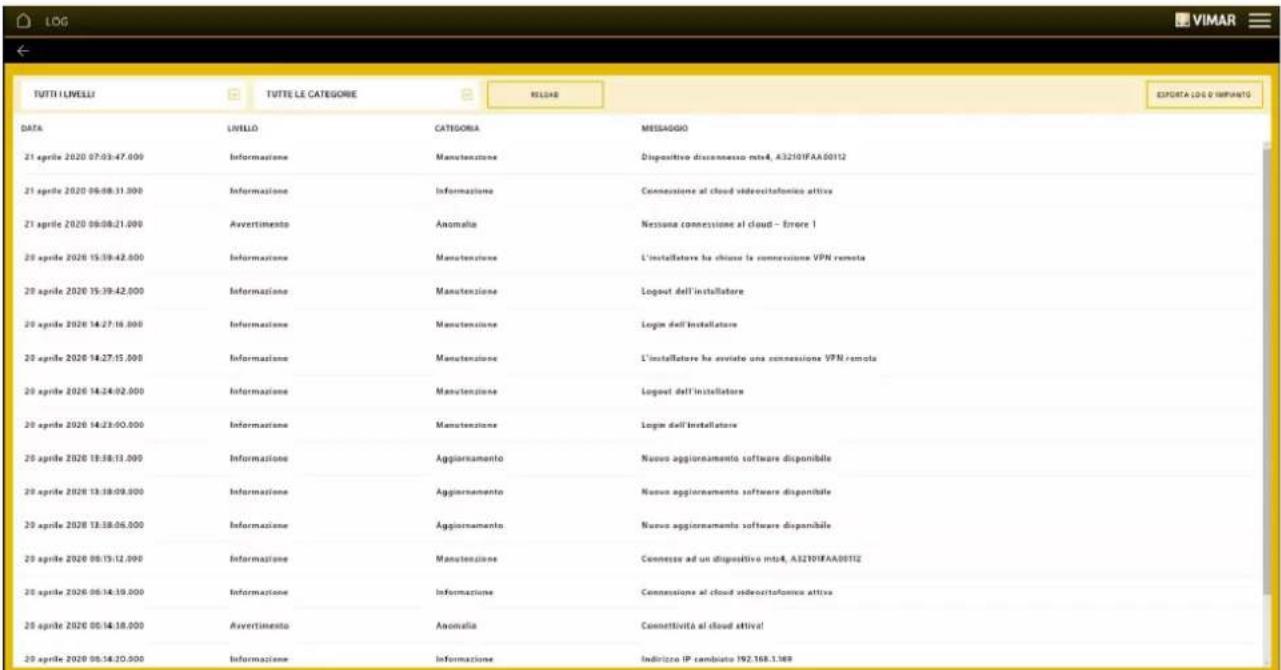Click the '20 aprile 2020 14:27:15.000' date
Screen dimensions: 1281x670
[x=83, y=359]
